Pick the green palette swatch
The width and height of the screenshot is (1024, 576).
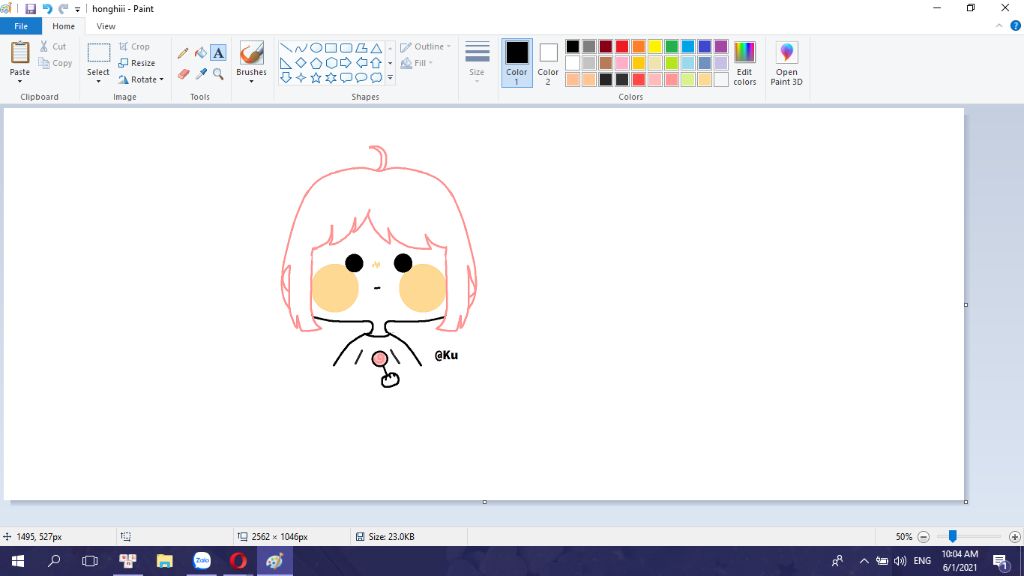pyautogui.click(x=671, y=46)
